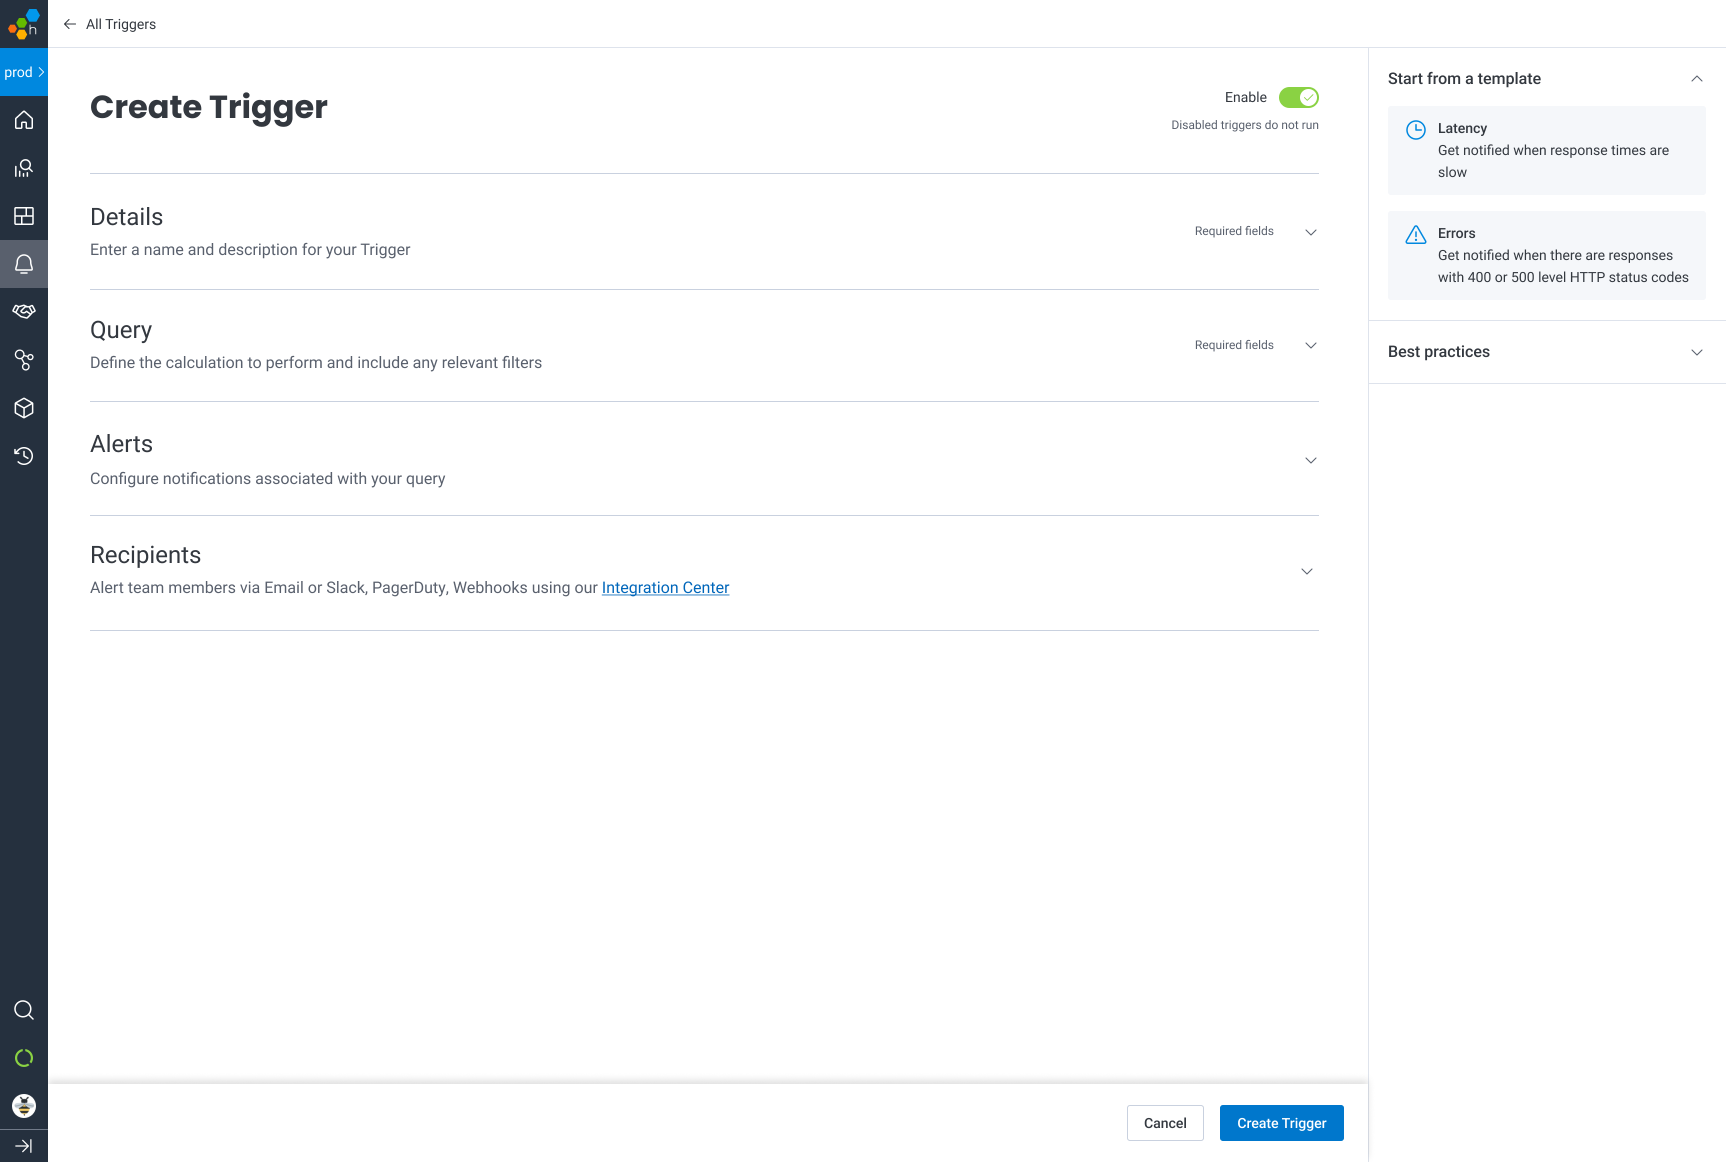Open the query history clock icon
This screenshot has height=1162, width=1726.
[24, 456]
